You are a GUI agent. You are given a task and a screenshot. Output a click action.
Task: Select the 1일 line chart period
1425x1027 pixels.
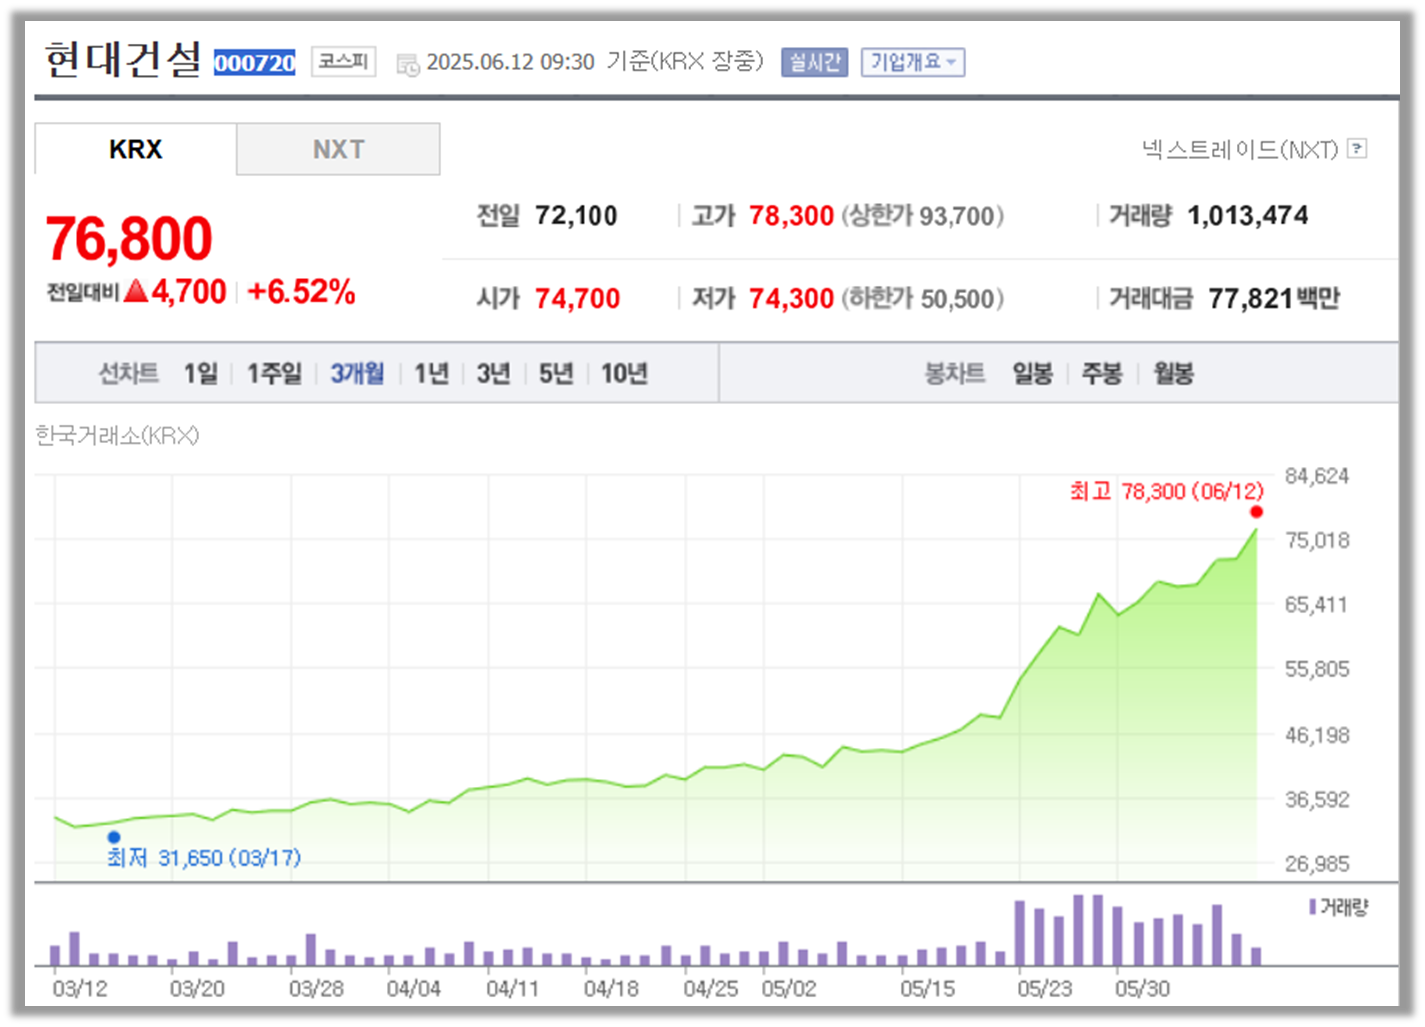pos(201,373)
